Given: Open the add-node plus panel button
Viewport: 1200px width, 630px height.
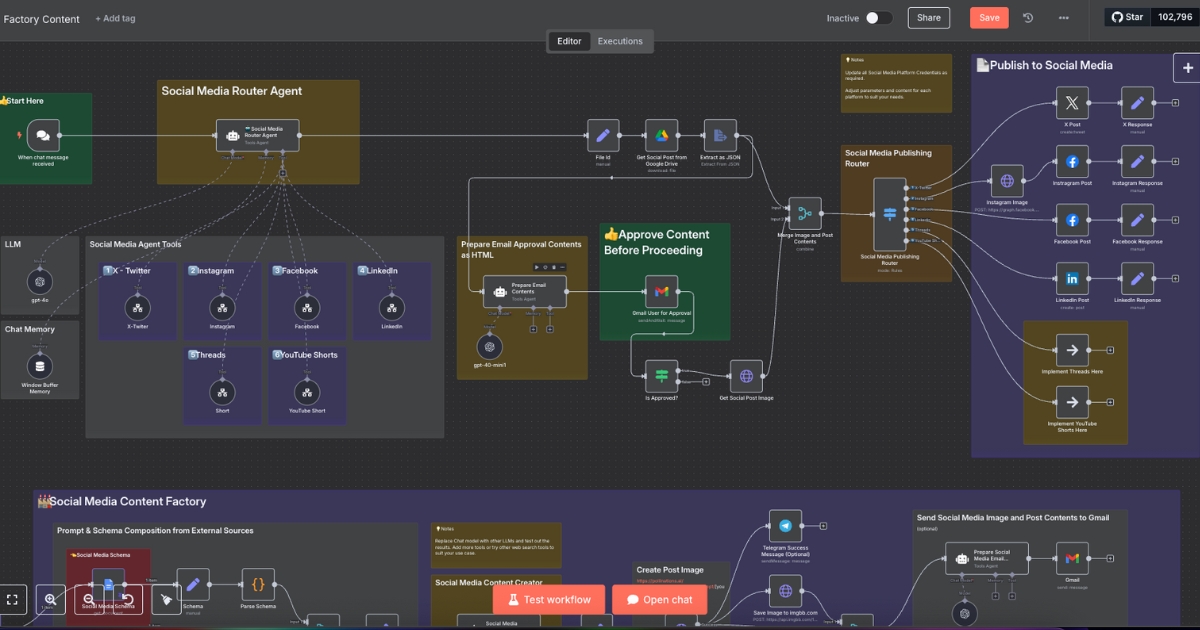Looking at the screenshot, I should click(x=1187, y=68).
